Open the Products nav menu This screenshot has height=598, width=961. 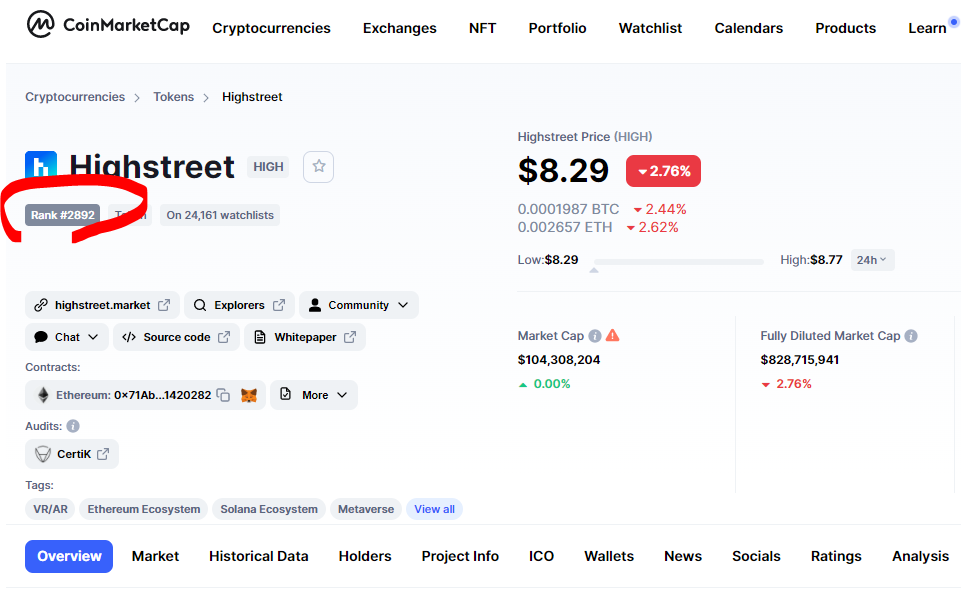[846, 28]
